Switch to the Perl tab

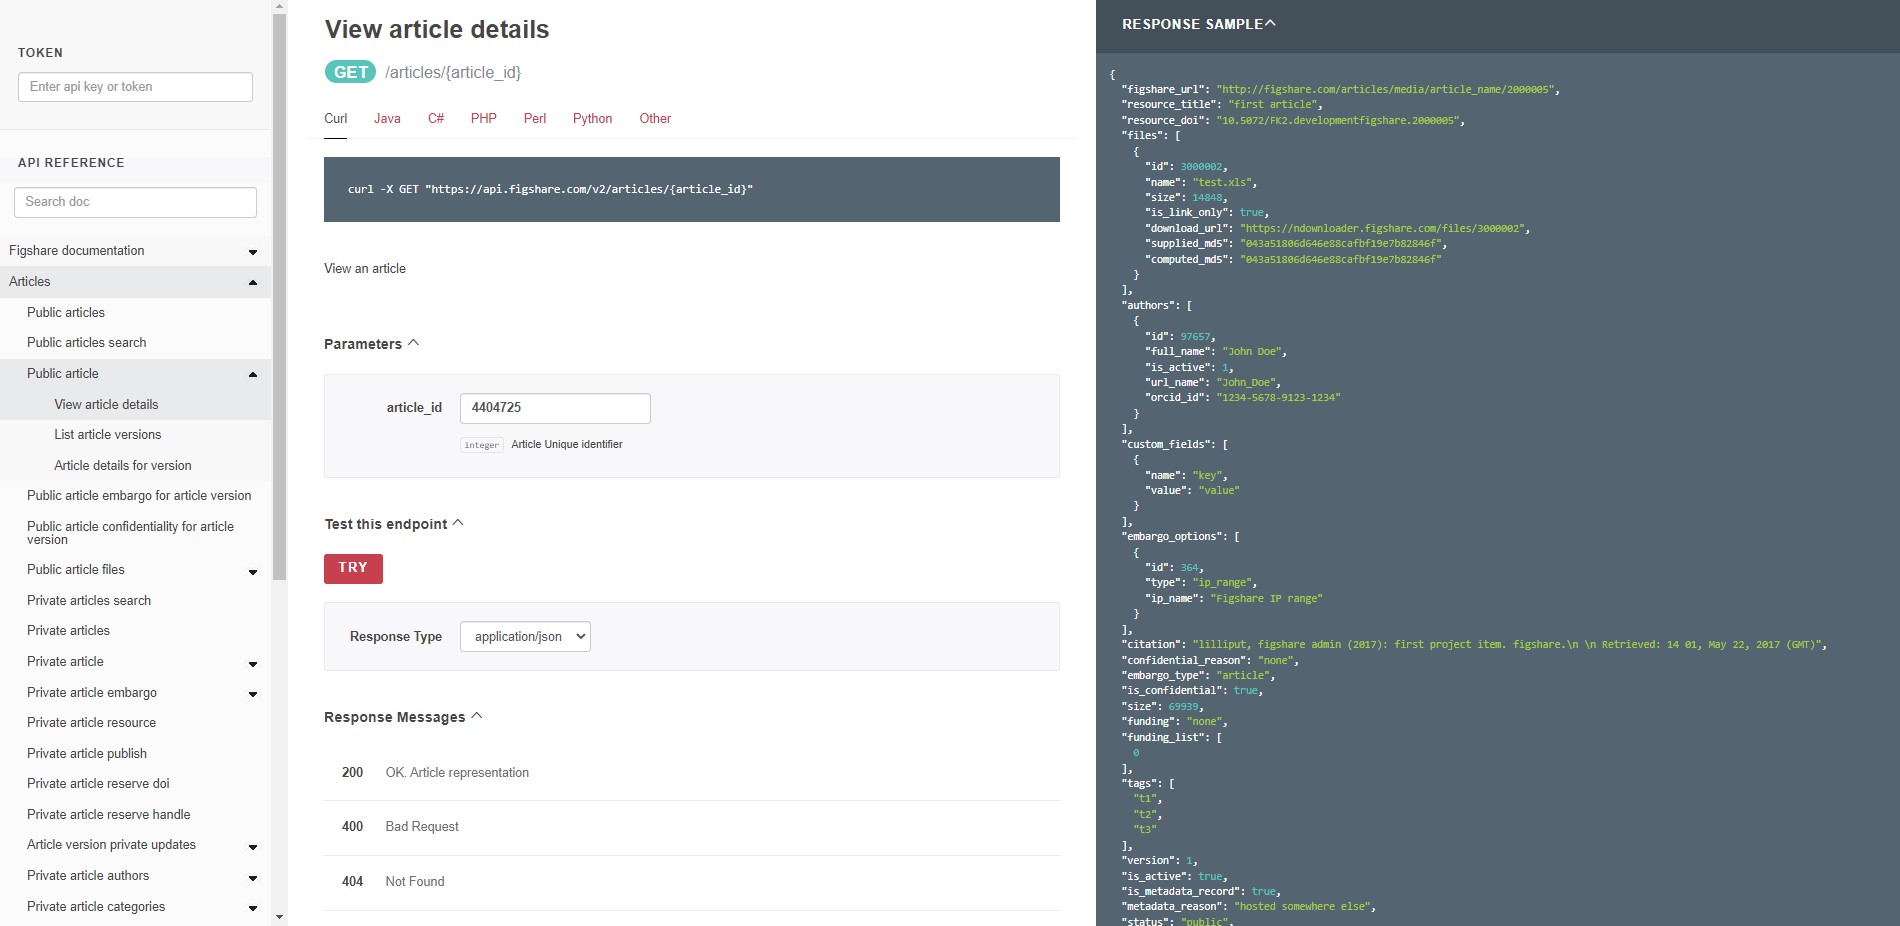click(x=535, y=118)
